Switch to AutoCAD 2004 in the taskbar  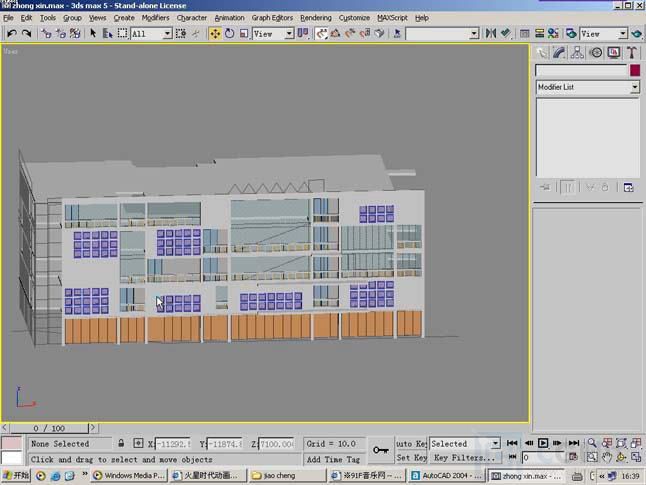(x=447, y=476)
